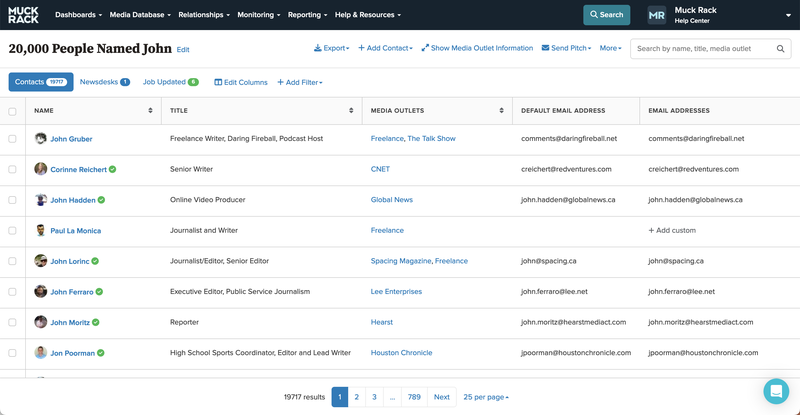Check the John Hadden row checkbox

pyautogui.click(x=12, y=200)
